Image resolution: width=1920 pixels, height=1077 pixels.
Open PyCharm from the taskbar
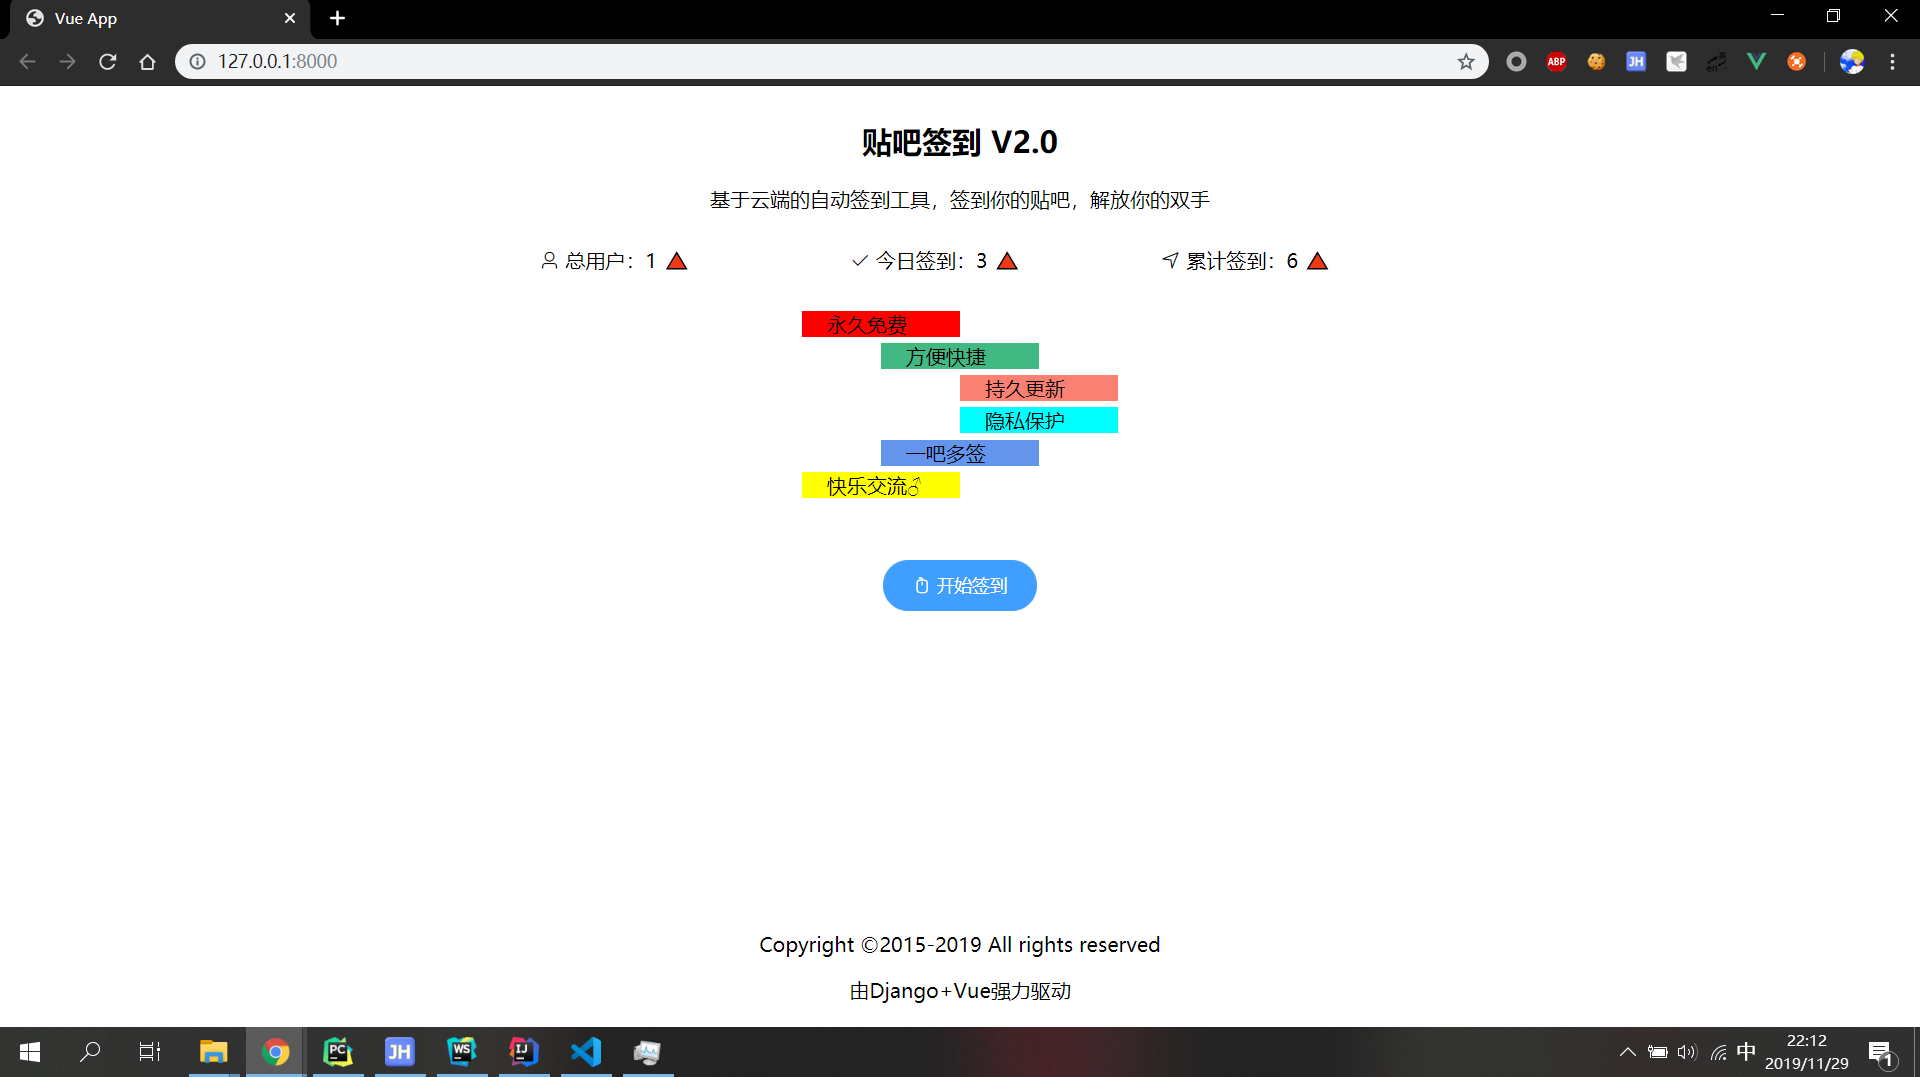(x=338, y=1052)
